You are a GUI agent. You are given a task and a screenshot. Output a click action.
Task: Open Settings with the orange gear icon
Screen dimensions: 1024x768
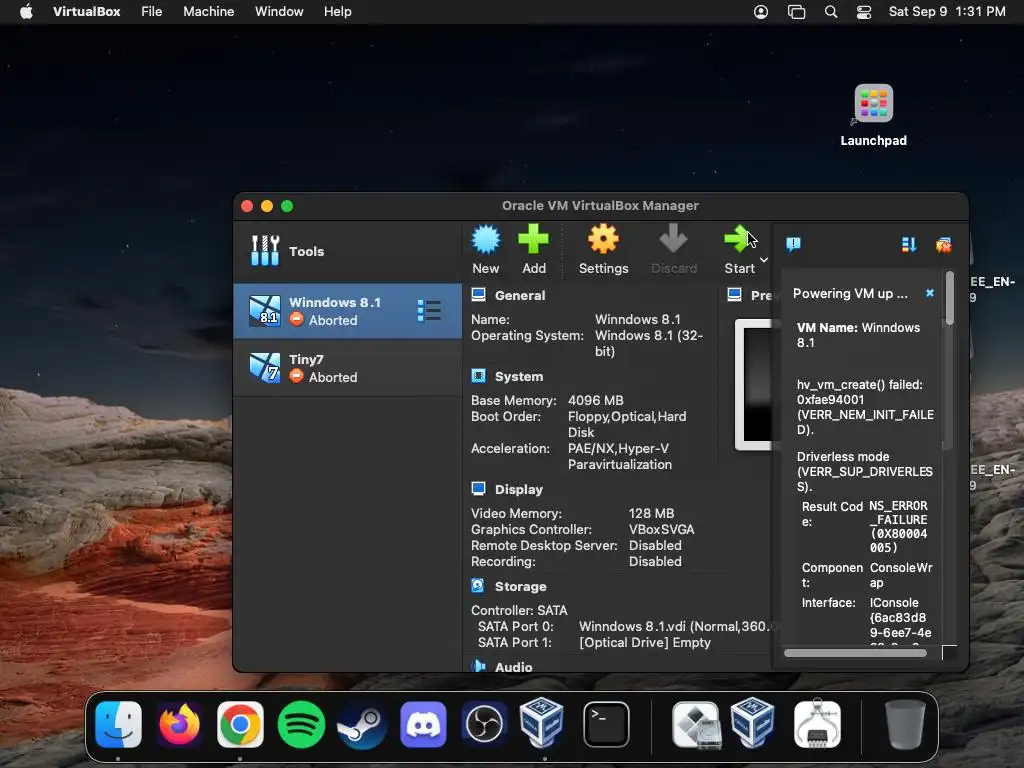coord(603,239)
